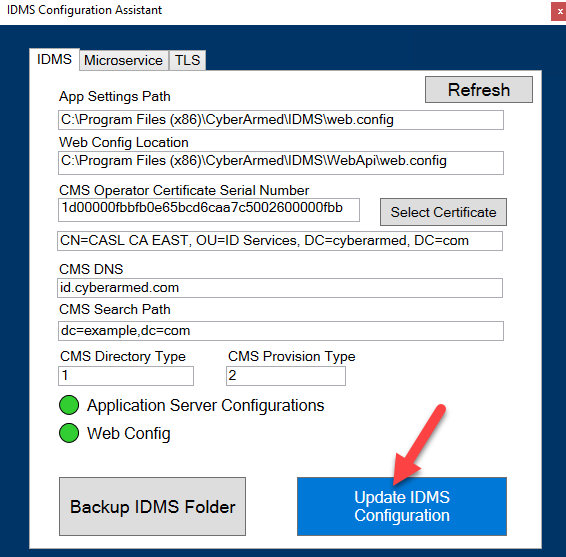Click the IDMS Configuration Assistant title
566x557 pixels.
(x=84, y=10)
